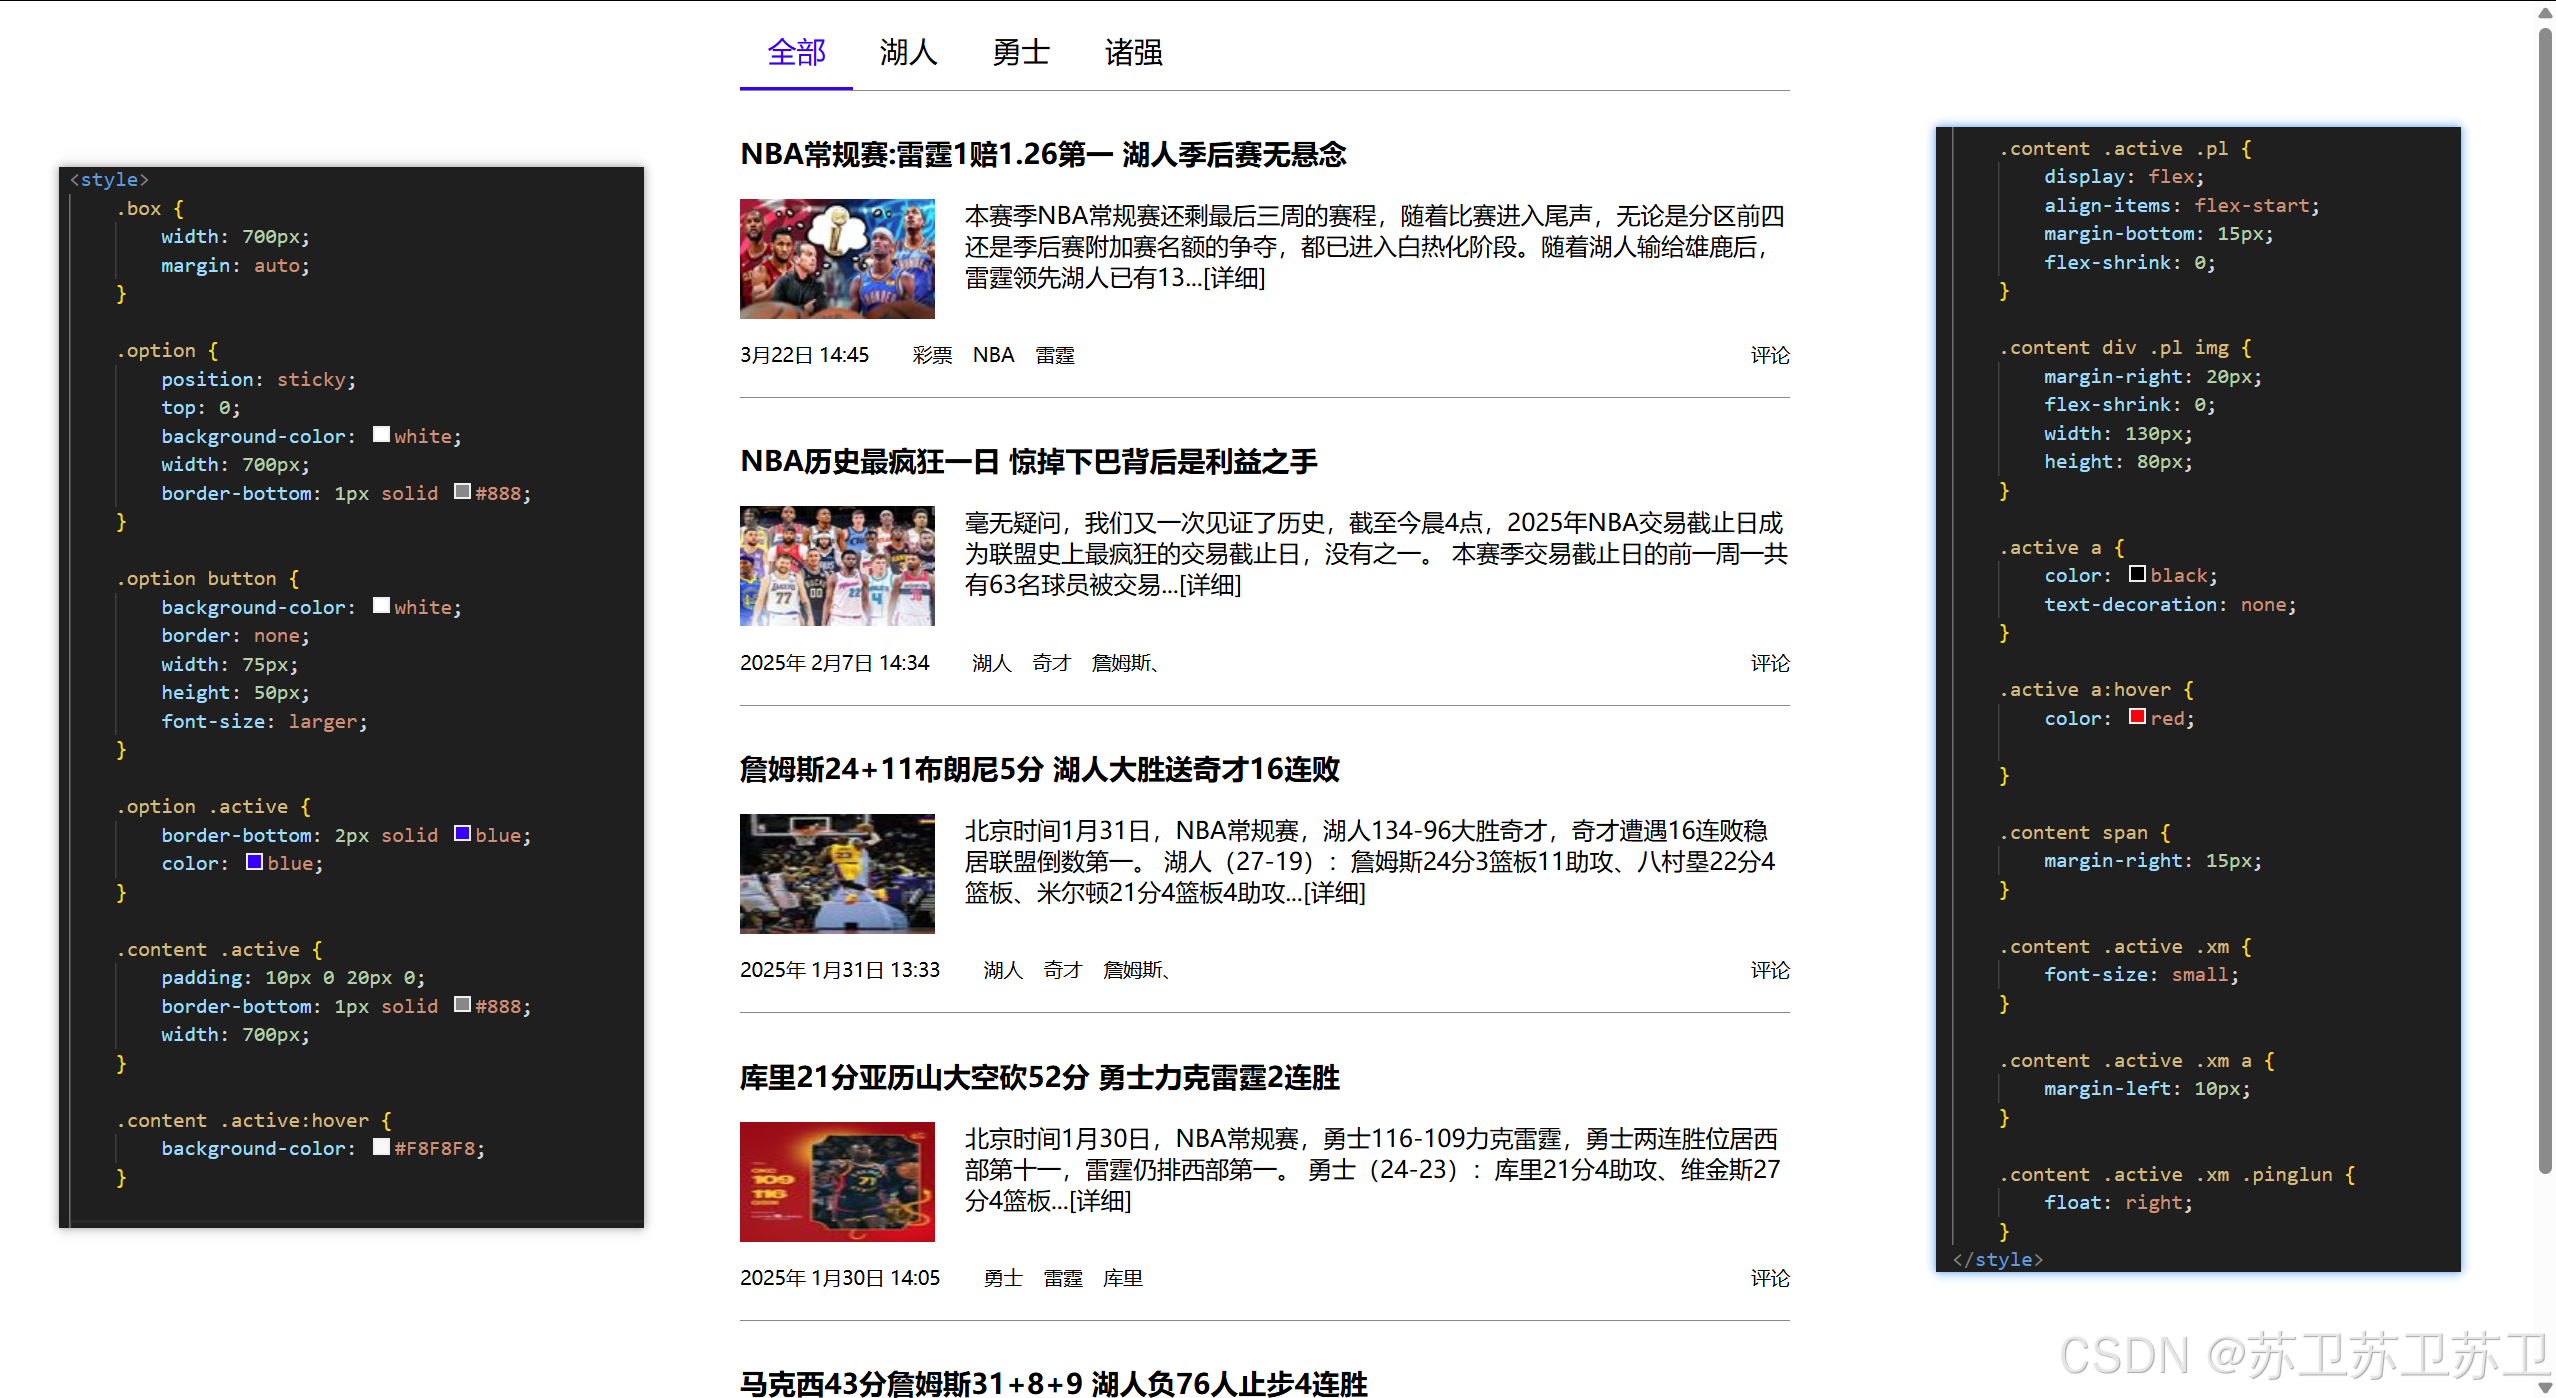Image resolution: width=2556 pixels, height=1398 pixels.
Task: Click the red swatch in .active a:hover
Action: coord(2137,717)
